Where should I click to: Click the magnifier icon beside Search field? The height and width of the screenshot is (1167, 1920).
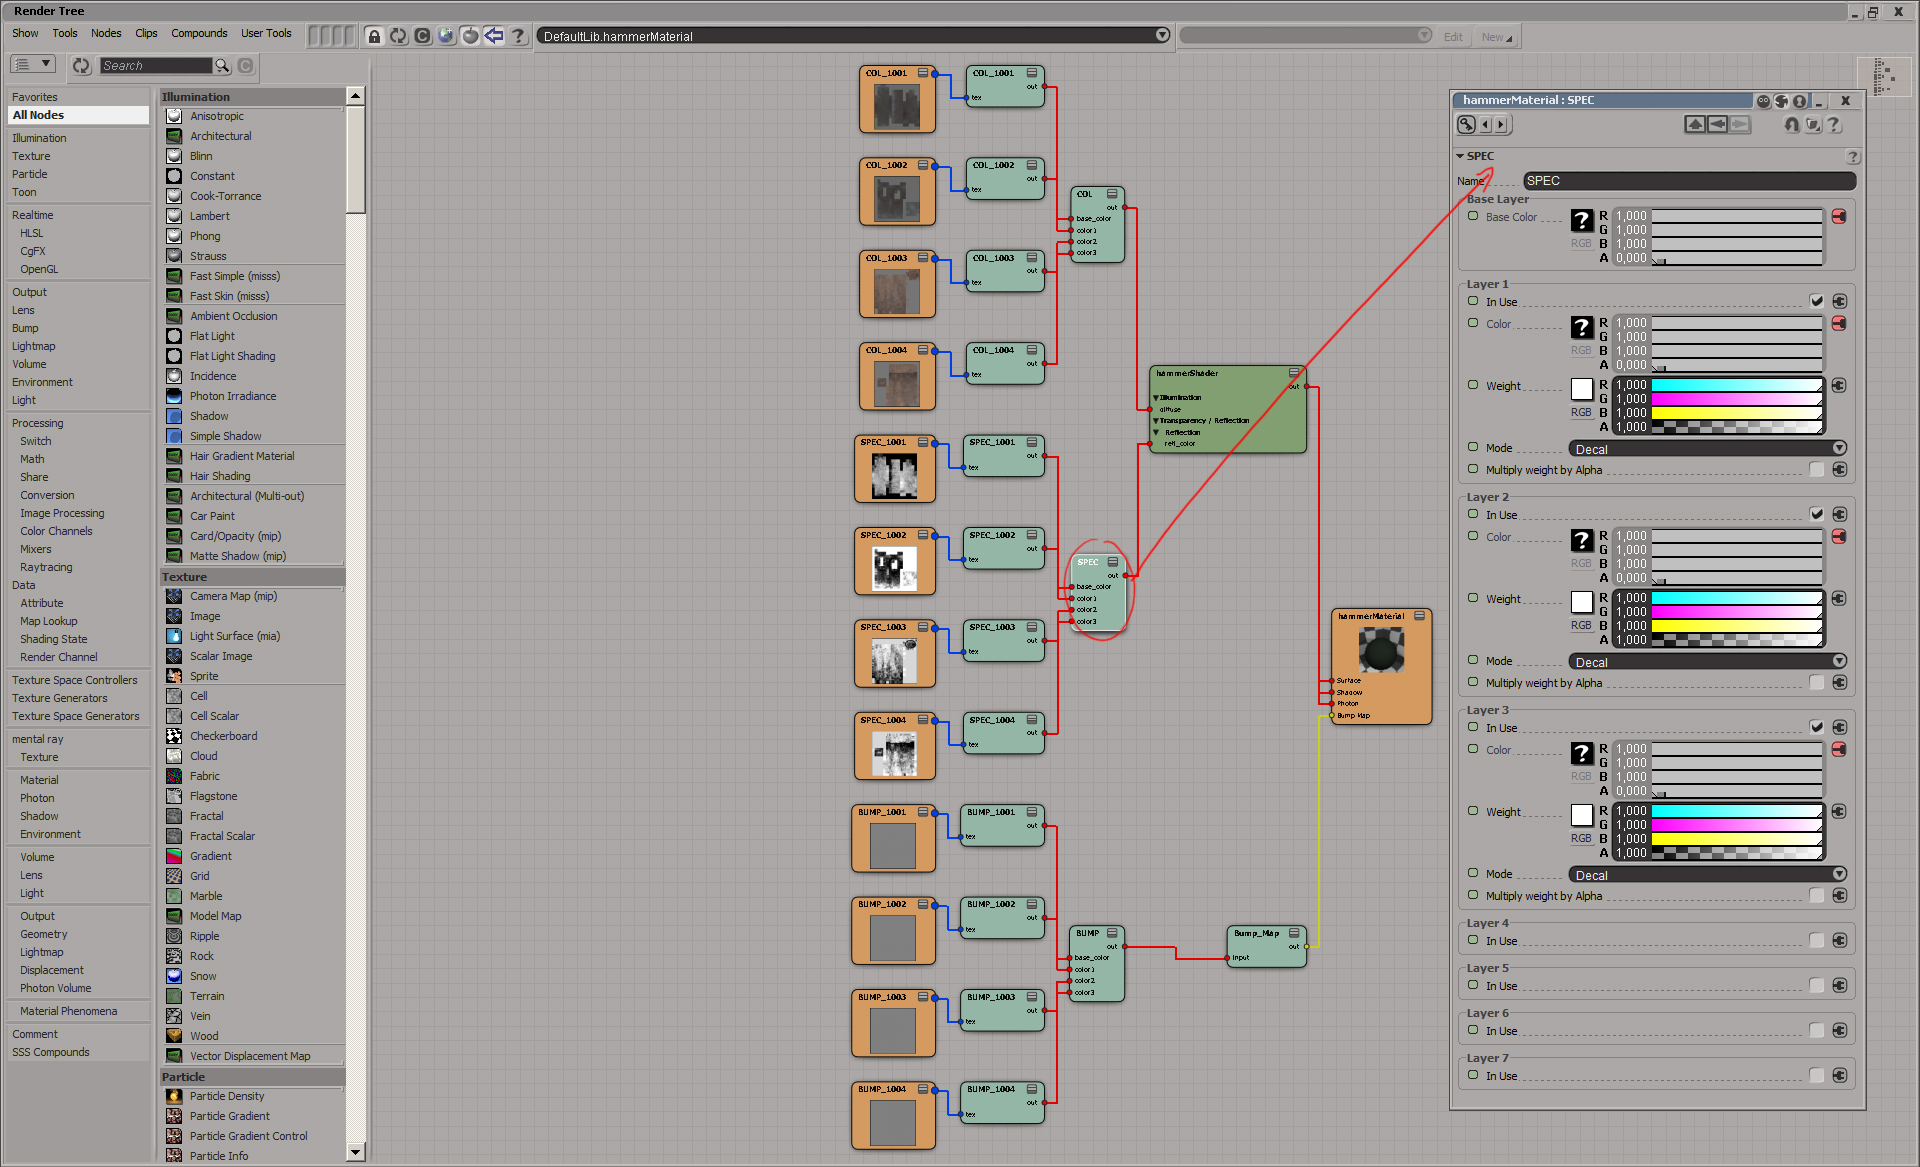point(222,66)
